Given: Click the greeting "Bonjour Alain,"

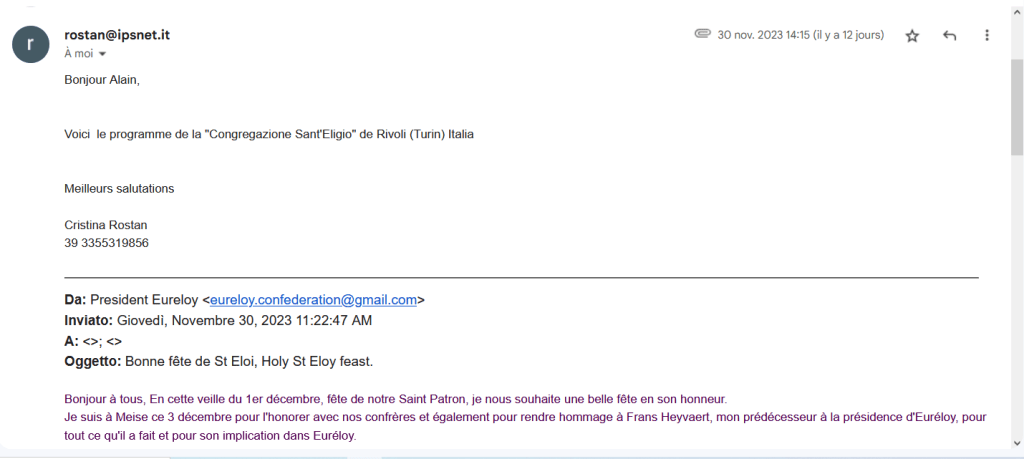Looking at the screenshot, I should (x=102, y=80).
